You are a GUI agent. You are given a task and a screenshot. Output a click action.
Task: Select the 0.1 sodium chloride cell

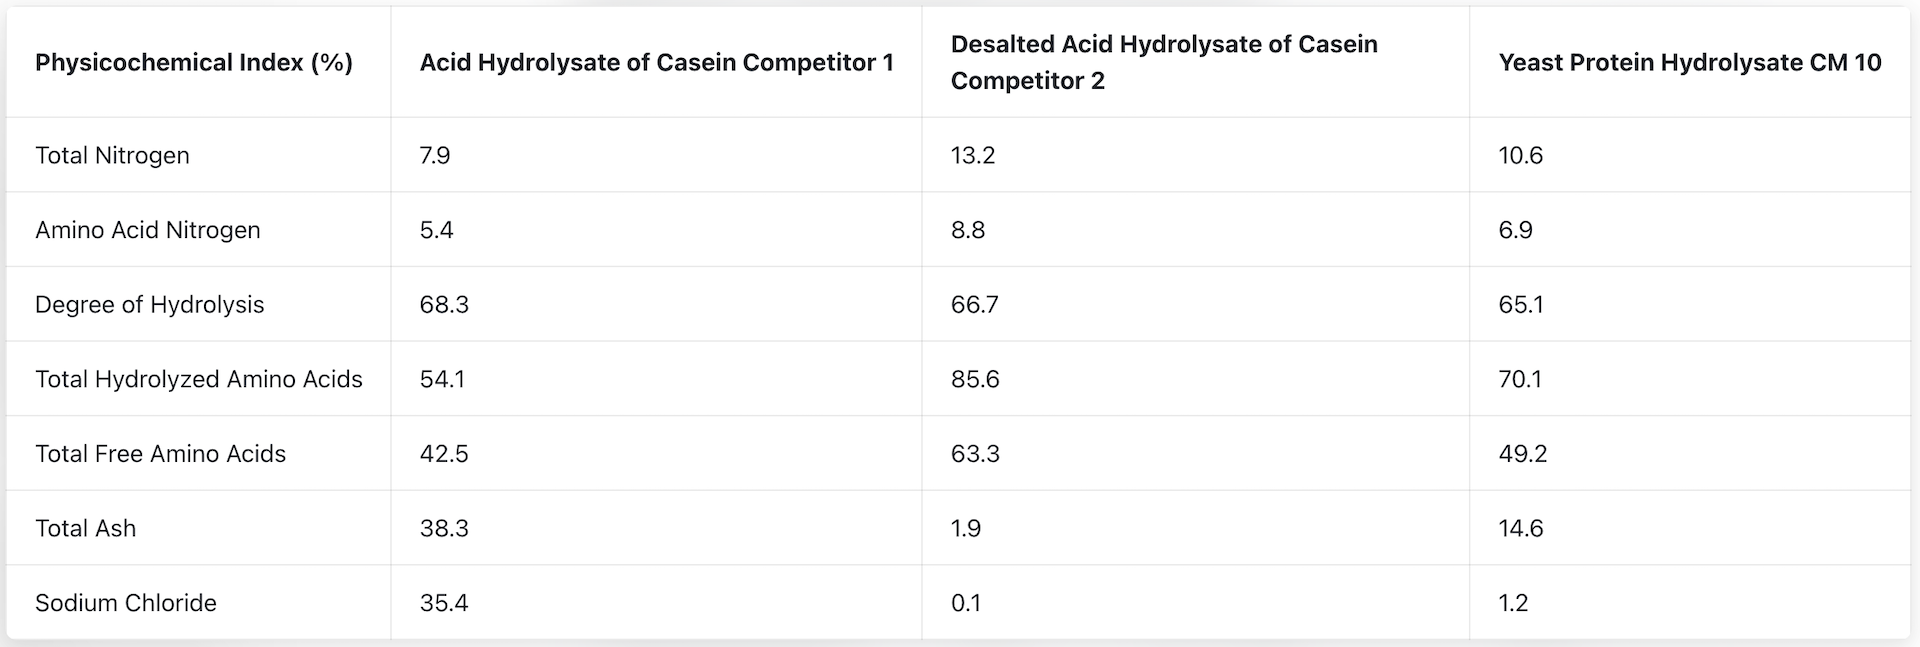click(x=966, y=603)
